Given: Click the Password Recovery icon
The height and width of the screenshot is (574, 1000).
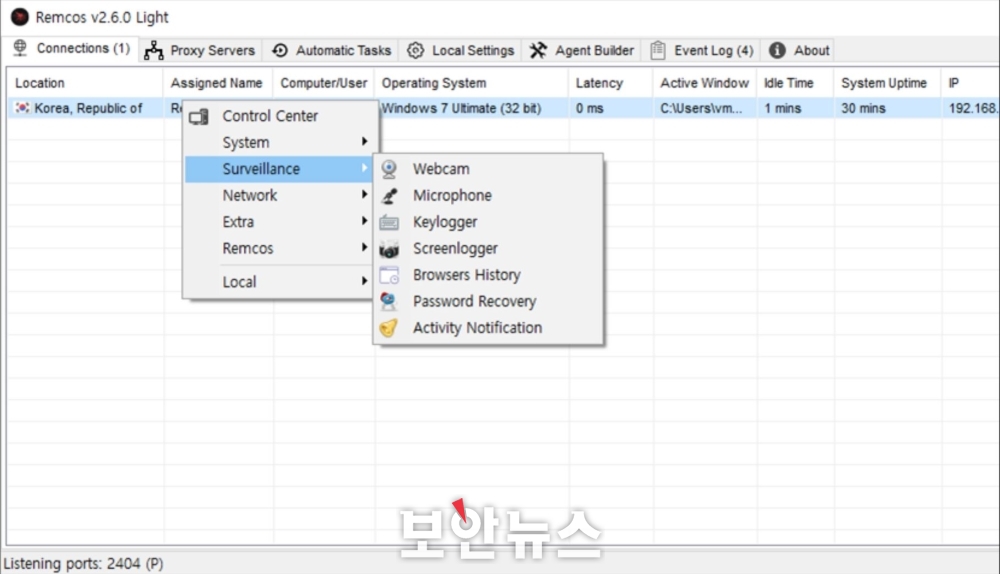Looking at the screenshot, I should click(389, 301).
